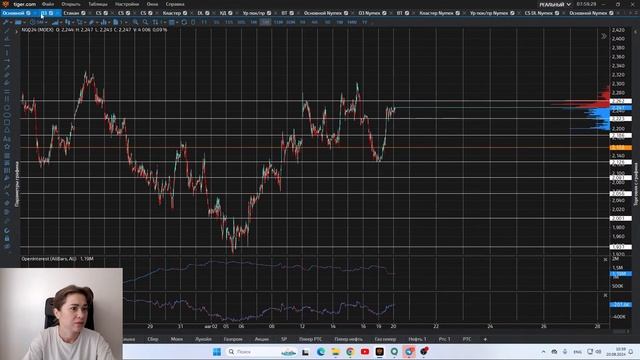Click the grid layout icon in toolbar
The height and width of the screenshot is (360, 640).
pos(171,22)
